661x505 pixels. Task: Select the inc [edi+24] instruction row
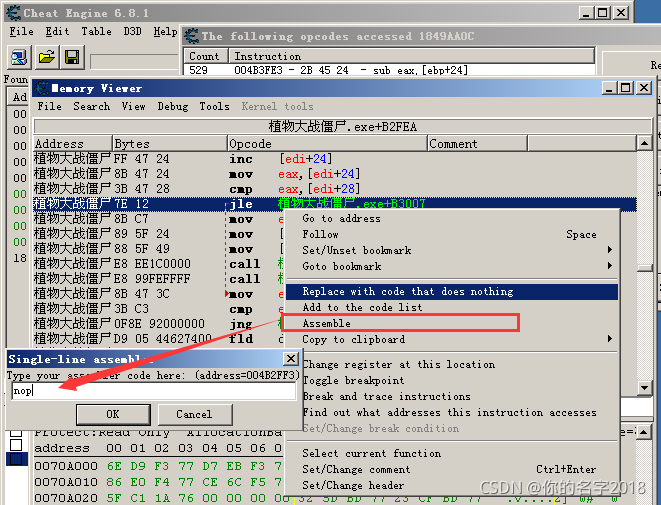tap(335, 159)
